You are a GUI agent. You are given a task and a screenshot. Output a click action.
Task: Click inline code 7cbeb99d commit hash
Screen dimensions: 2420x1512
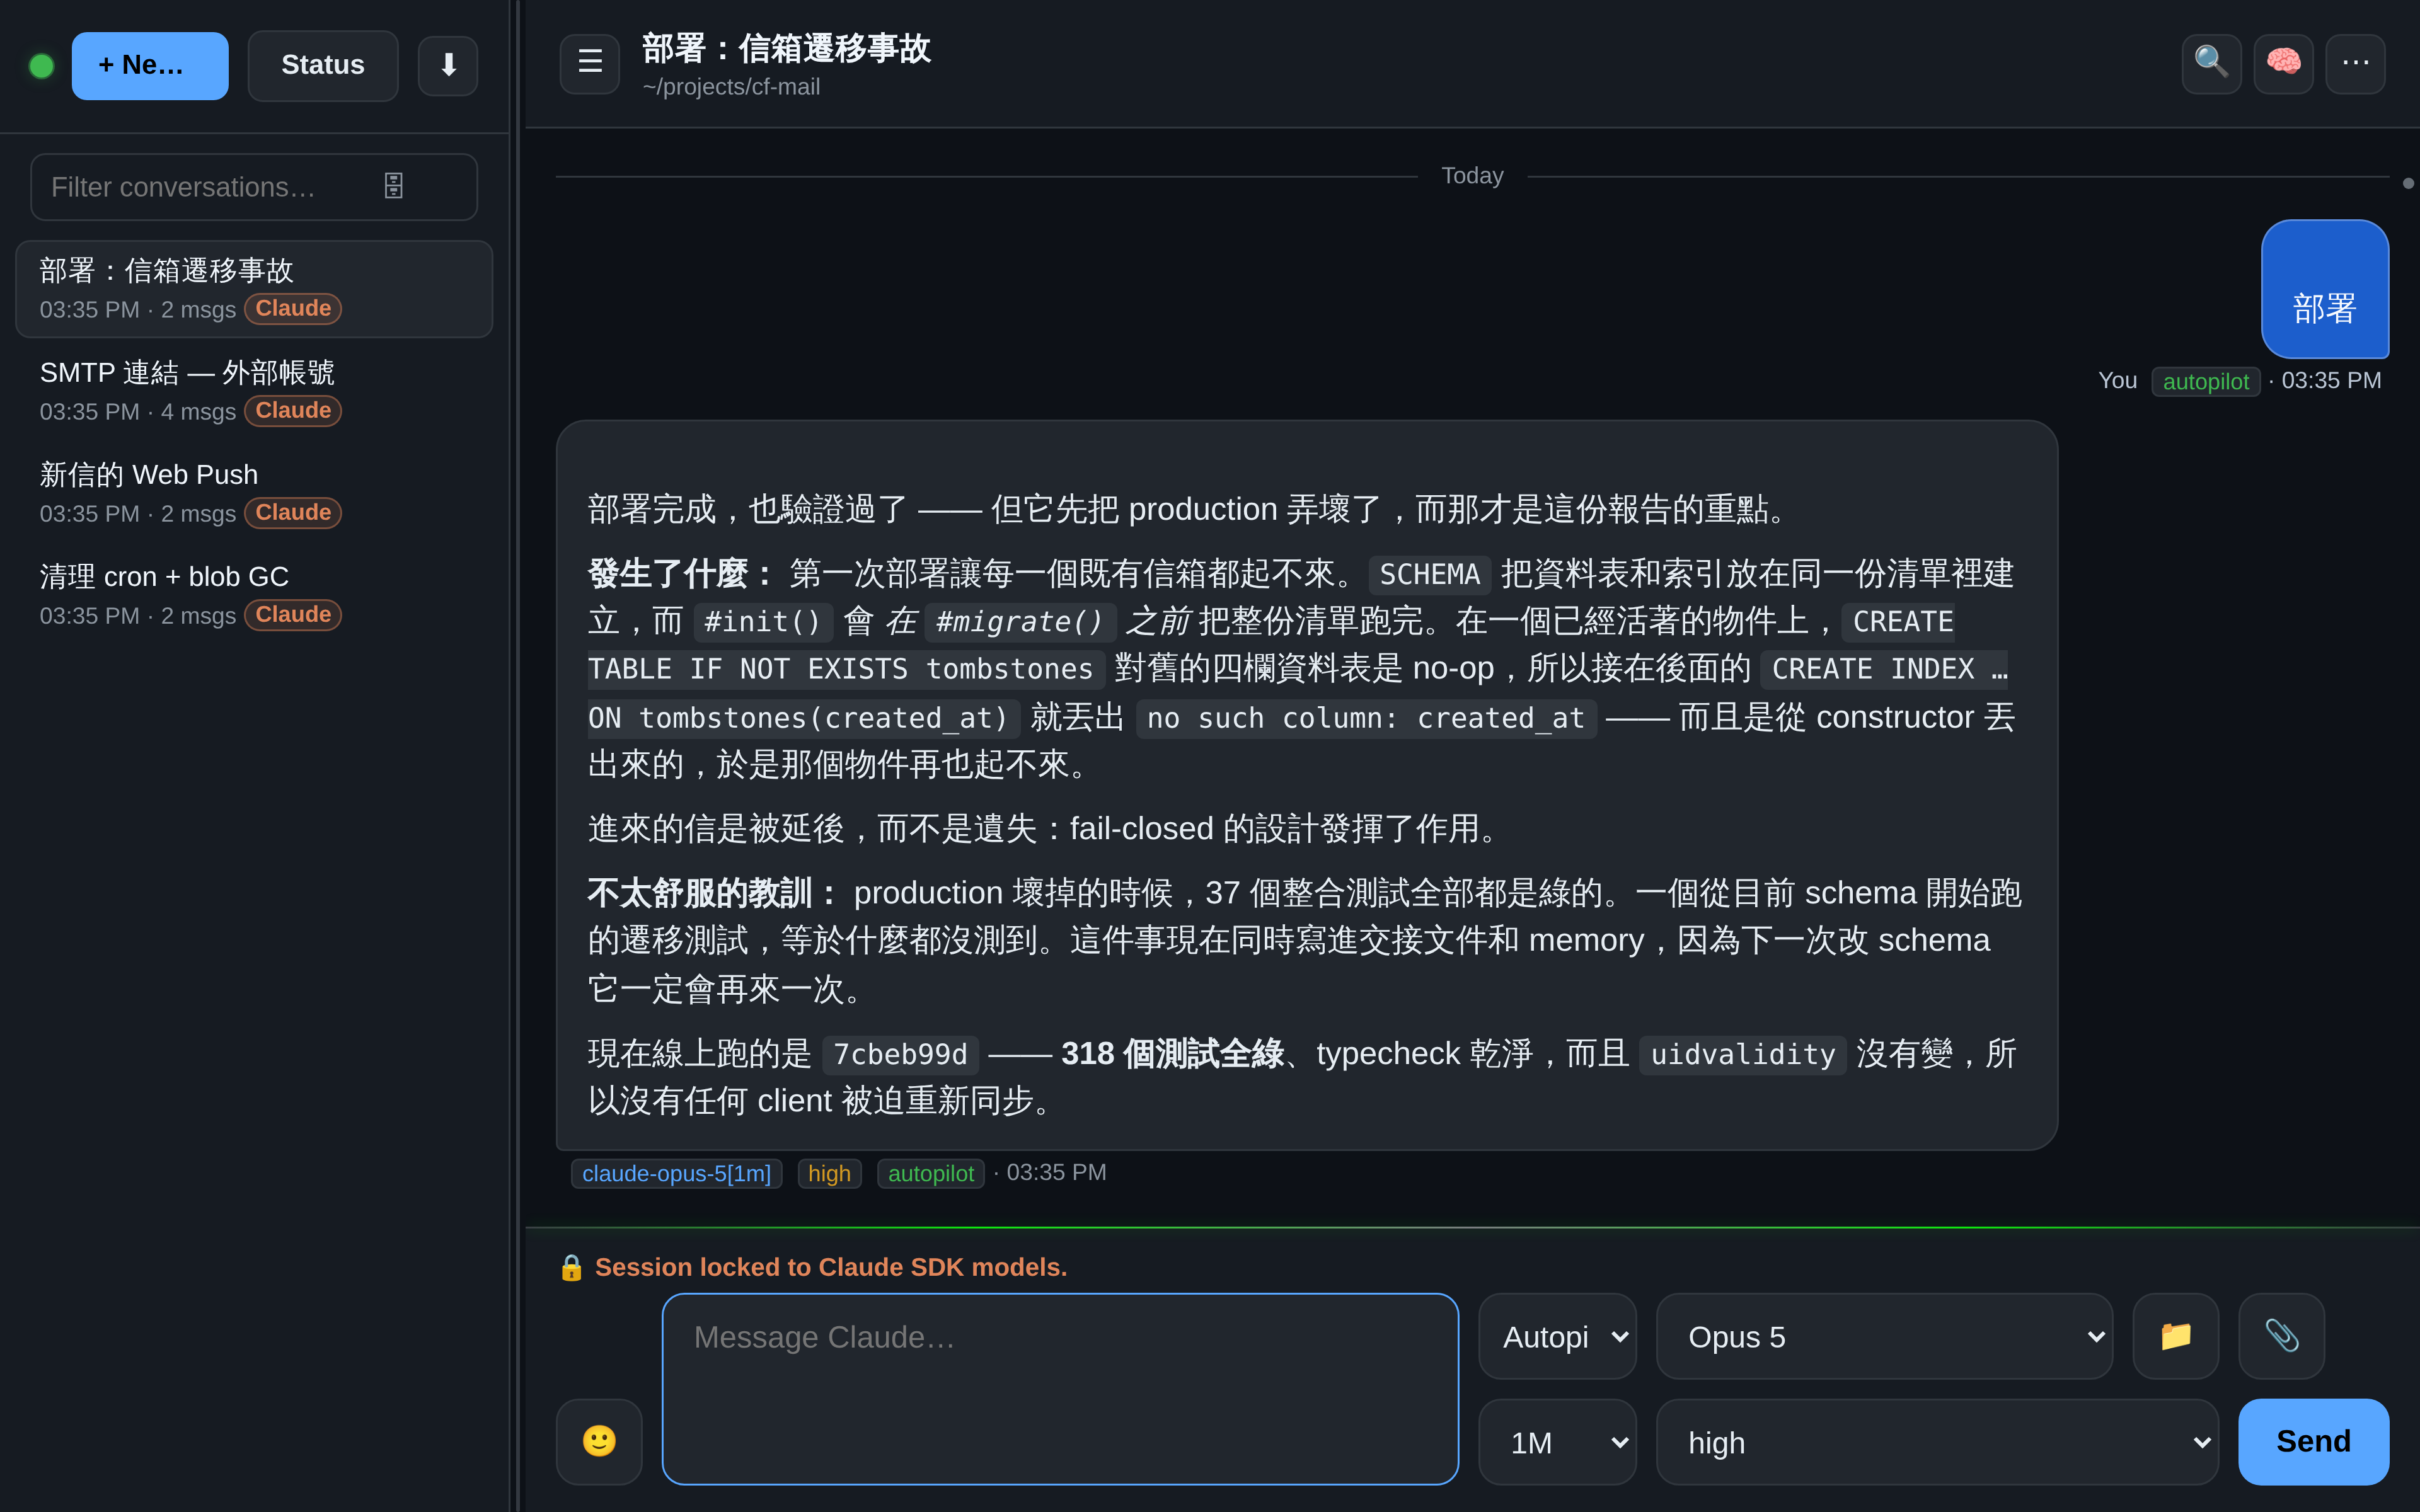[900, 1054]
